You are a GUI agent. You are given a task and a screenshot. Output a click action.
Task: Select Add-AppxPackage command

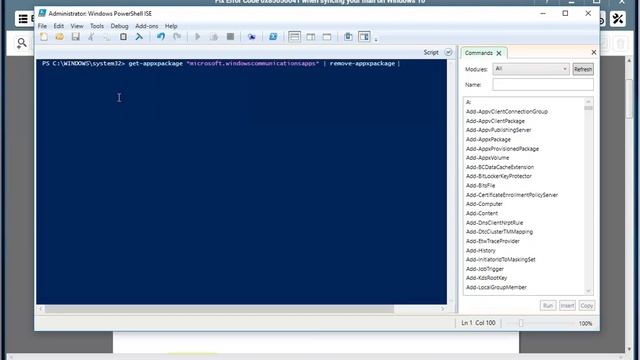tap(488, 139)
